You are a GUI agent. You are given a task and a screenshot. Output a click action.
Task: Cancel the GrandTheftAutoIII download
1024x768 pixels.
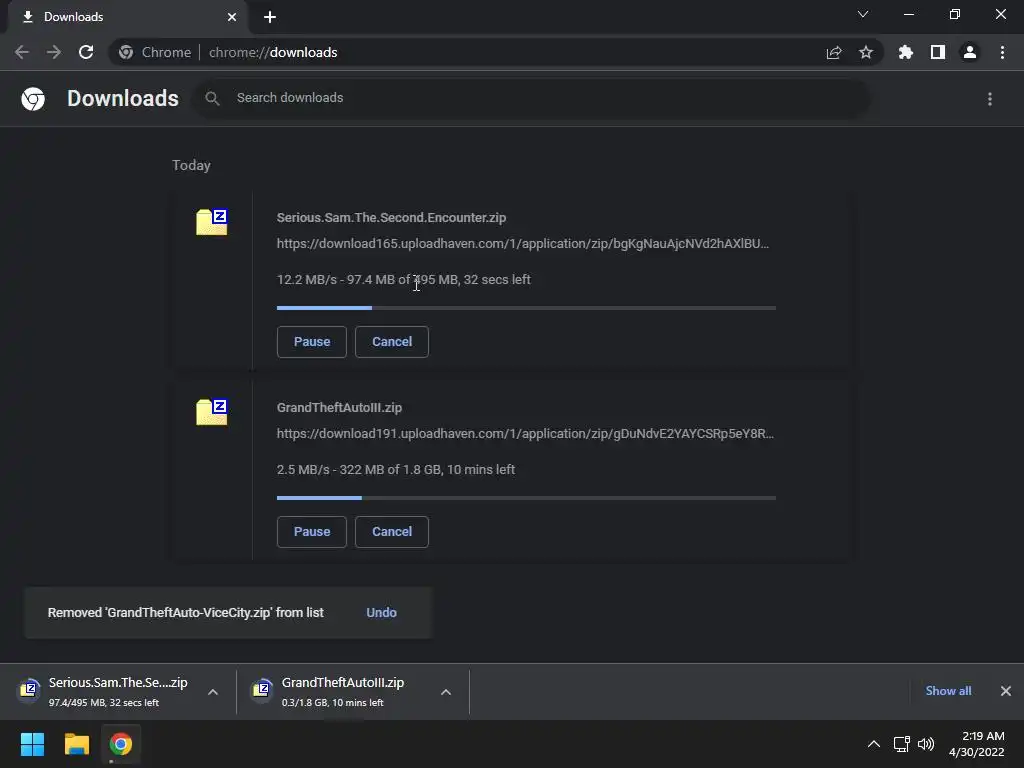click(392, 532)
